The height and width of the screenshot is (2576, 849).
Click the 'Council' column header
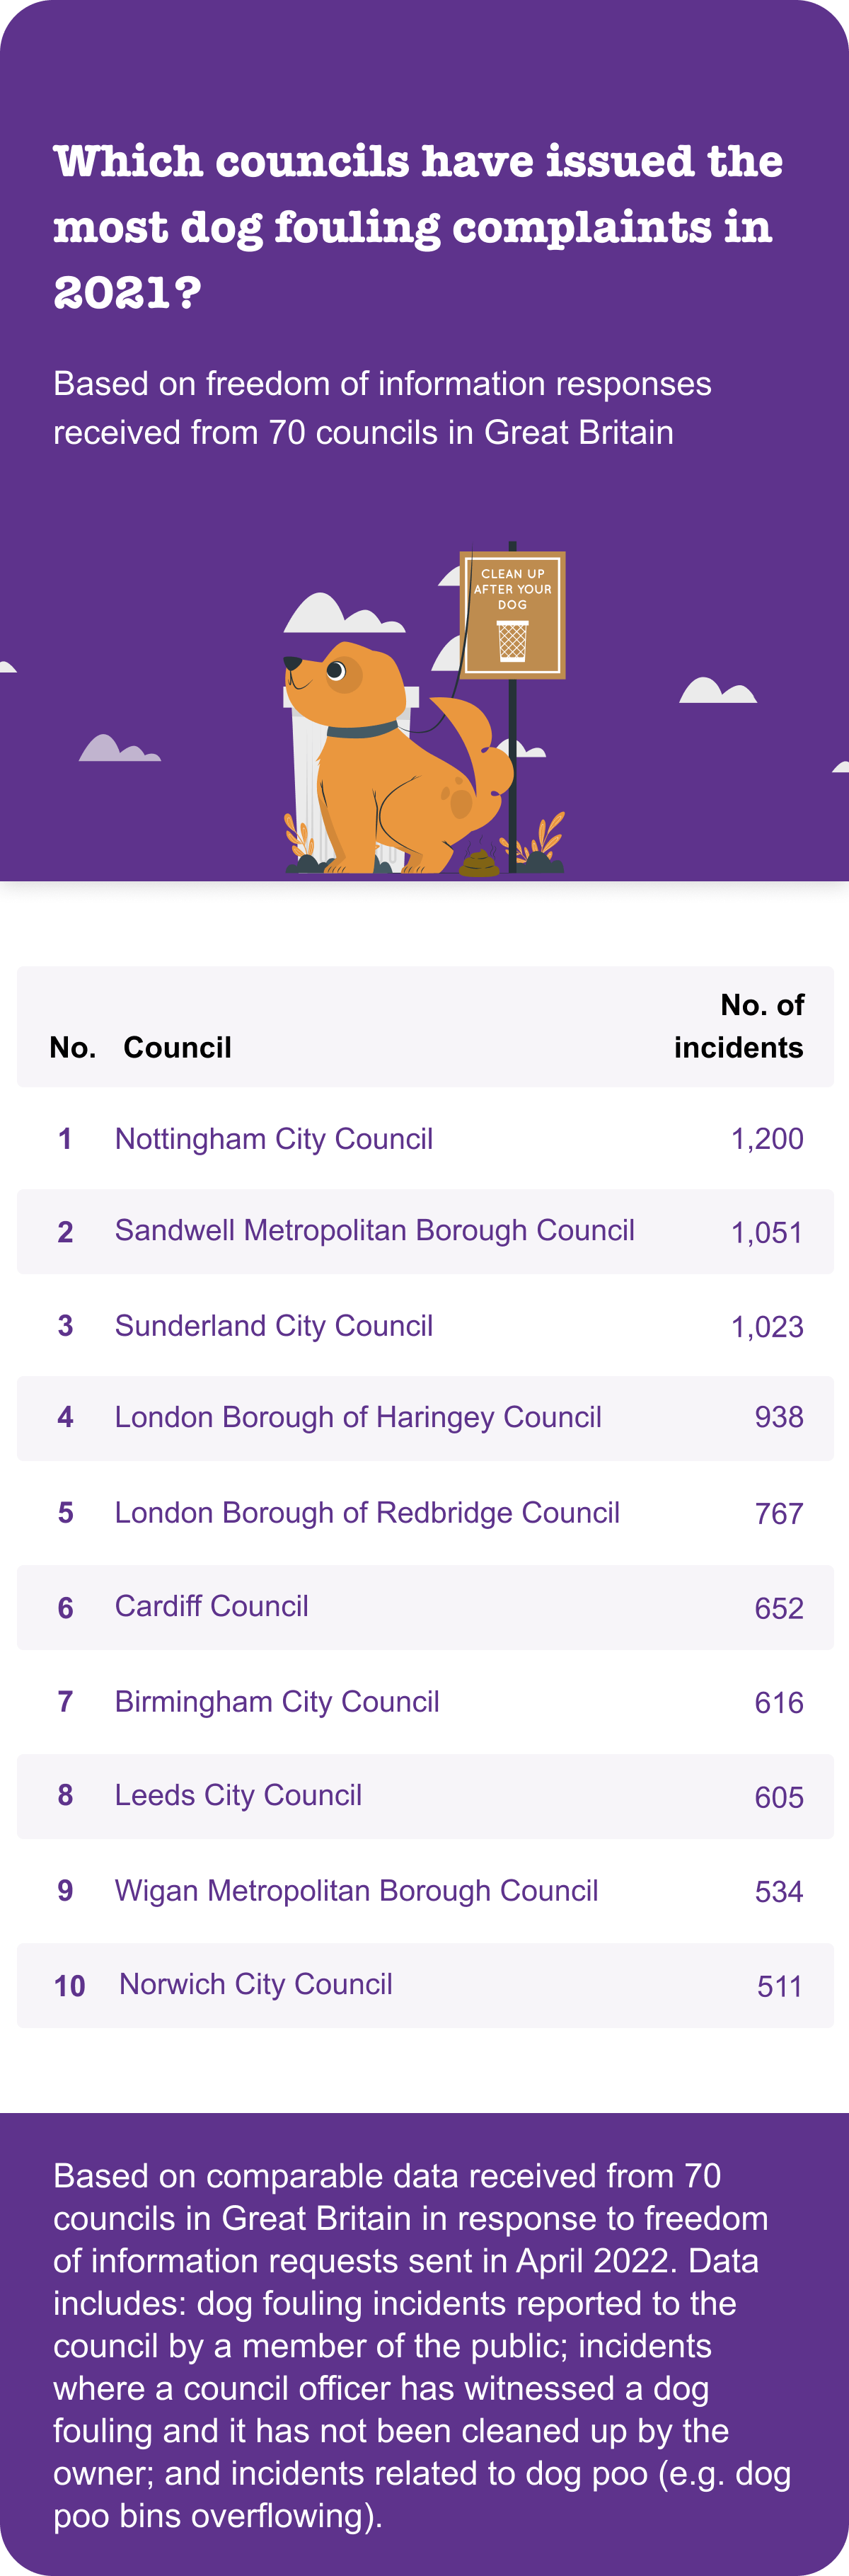point(177,1047)
